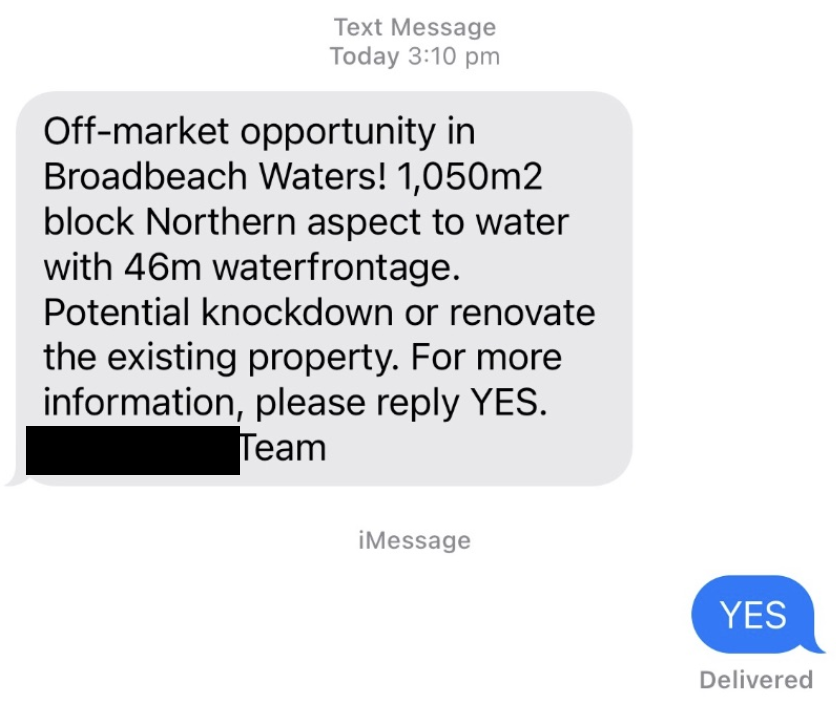This screenshot has width=836, height=712.
Task: Click the blue bubble tail beside YES
Action: [817, 642]
